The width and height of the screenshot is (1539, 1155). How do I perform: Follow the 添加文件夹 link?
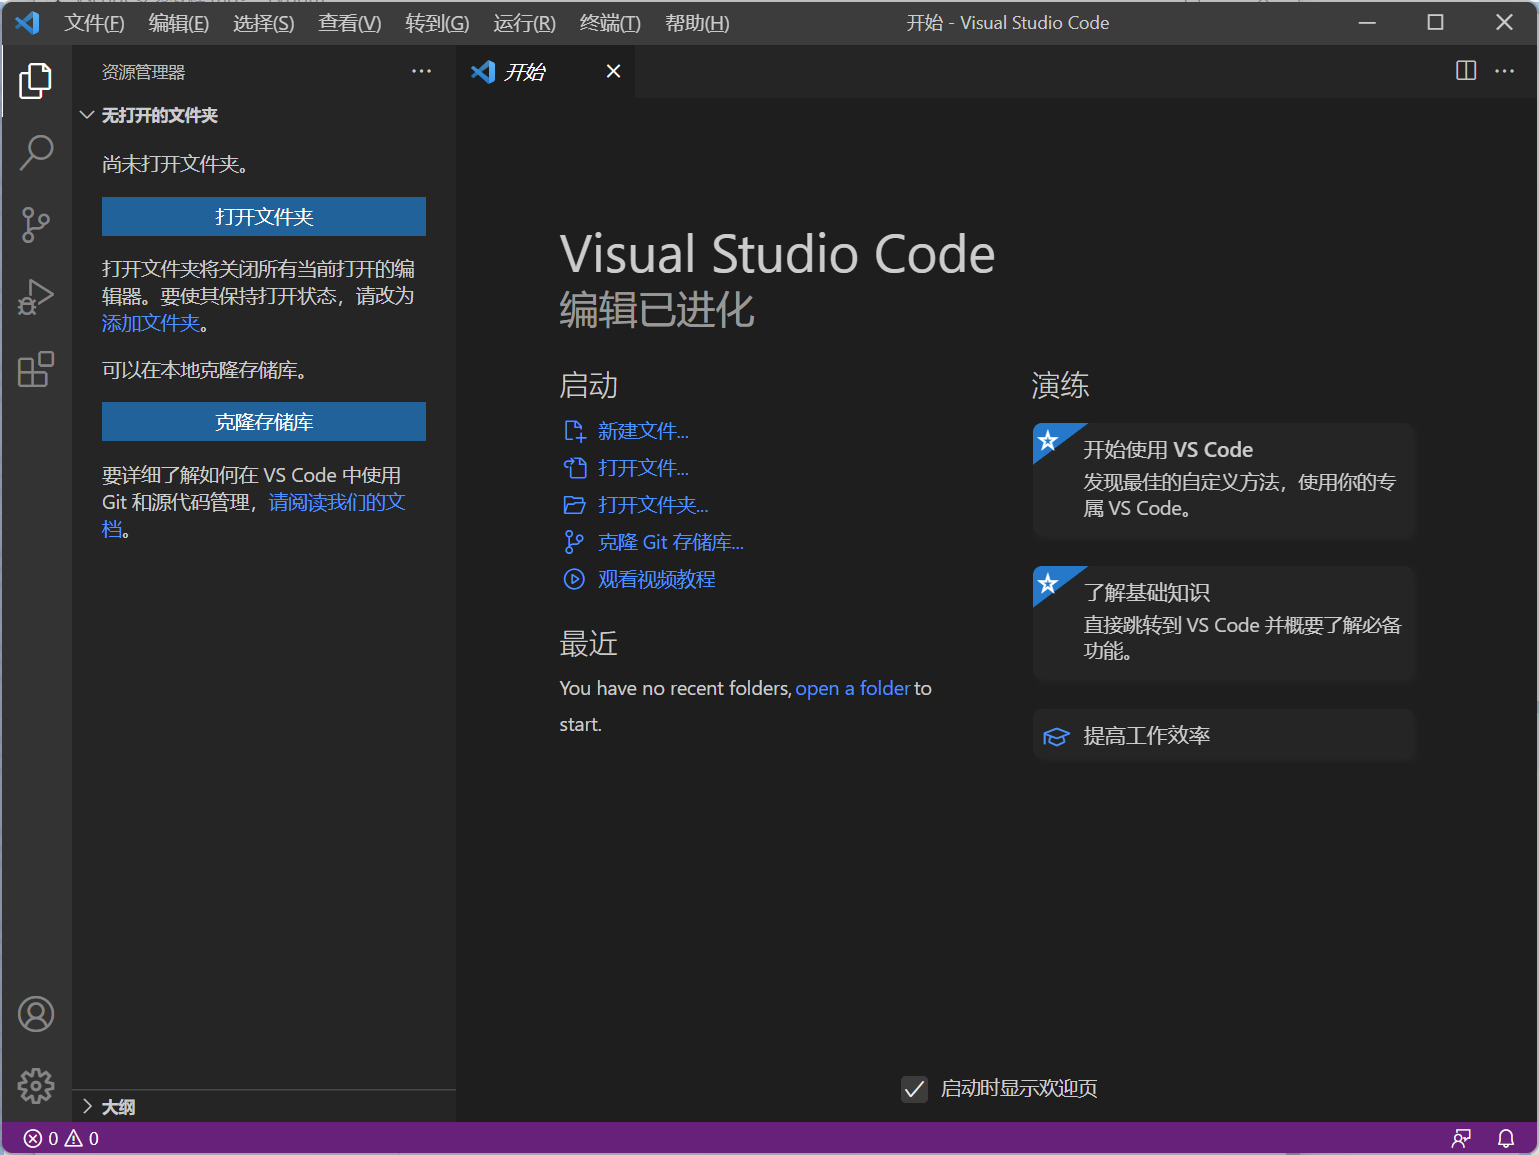151,323
